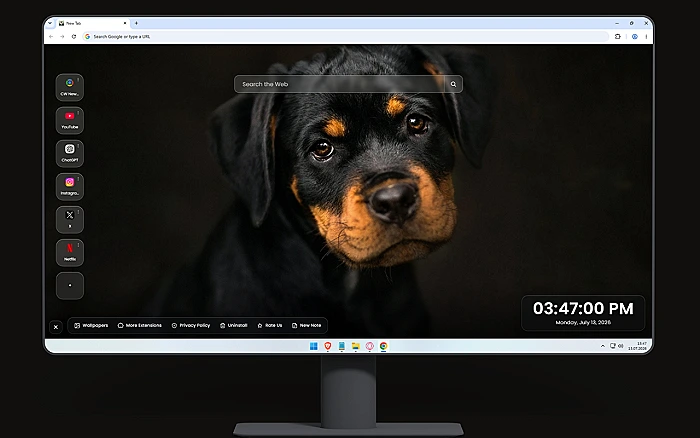Click the magnifier icon in Search the Web bar

pos(453,84)
